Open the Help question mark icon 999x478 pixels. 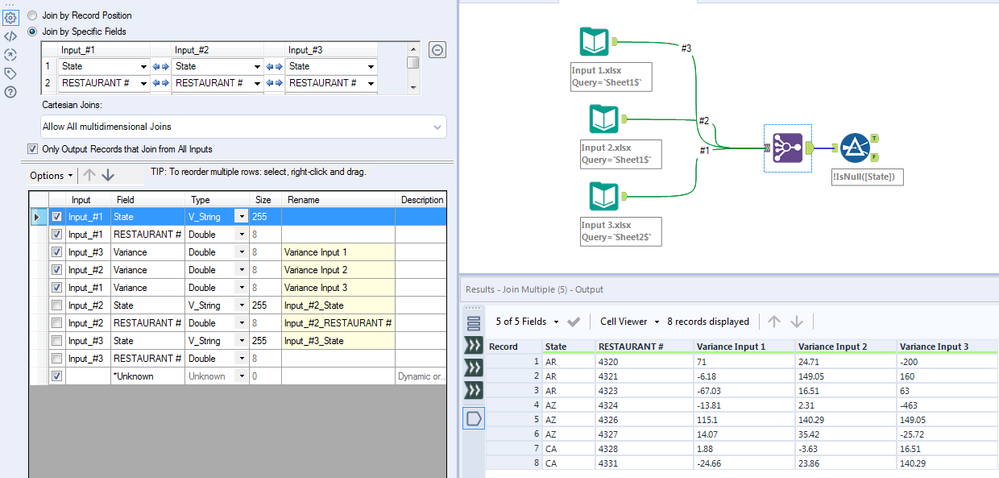click(x=10, y=92)
